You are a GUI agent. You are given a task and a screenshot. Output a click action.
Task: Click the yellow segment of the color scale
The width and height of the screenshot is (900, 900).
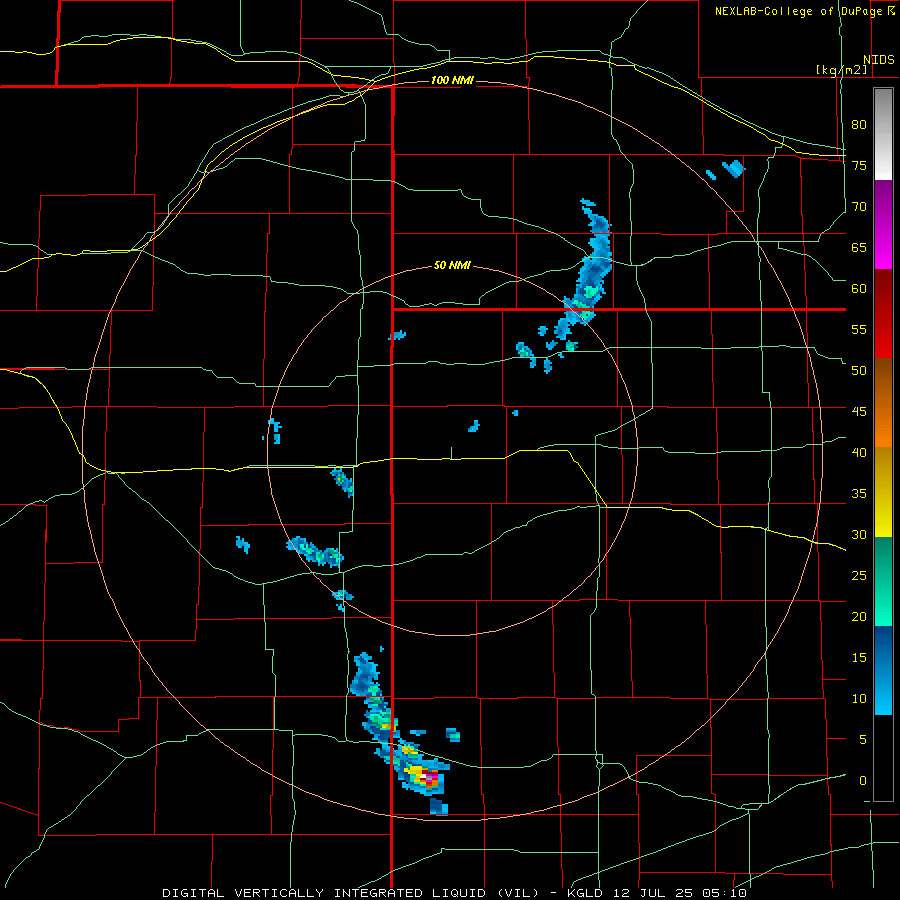[x=883, y=492]
